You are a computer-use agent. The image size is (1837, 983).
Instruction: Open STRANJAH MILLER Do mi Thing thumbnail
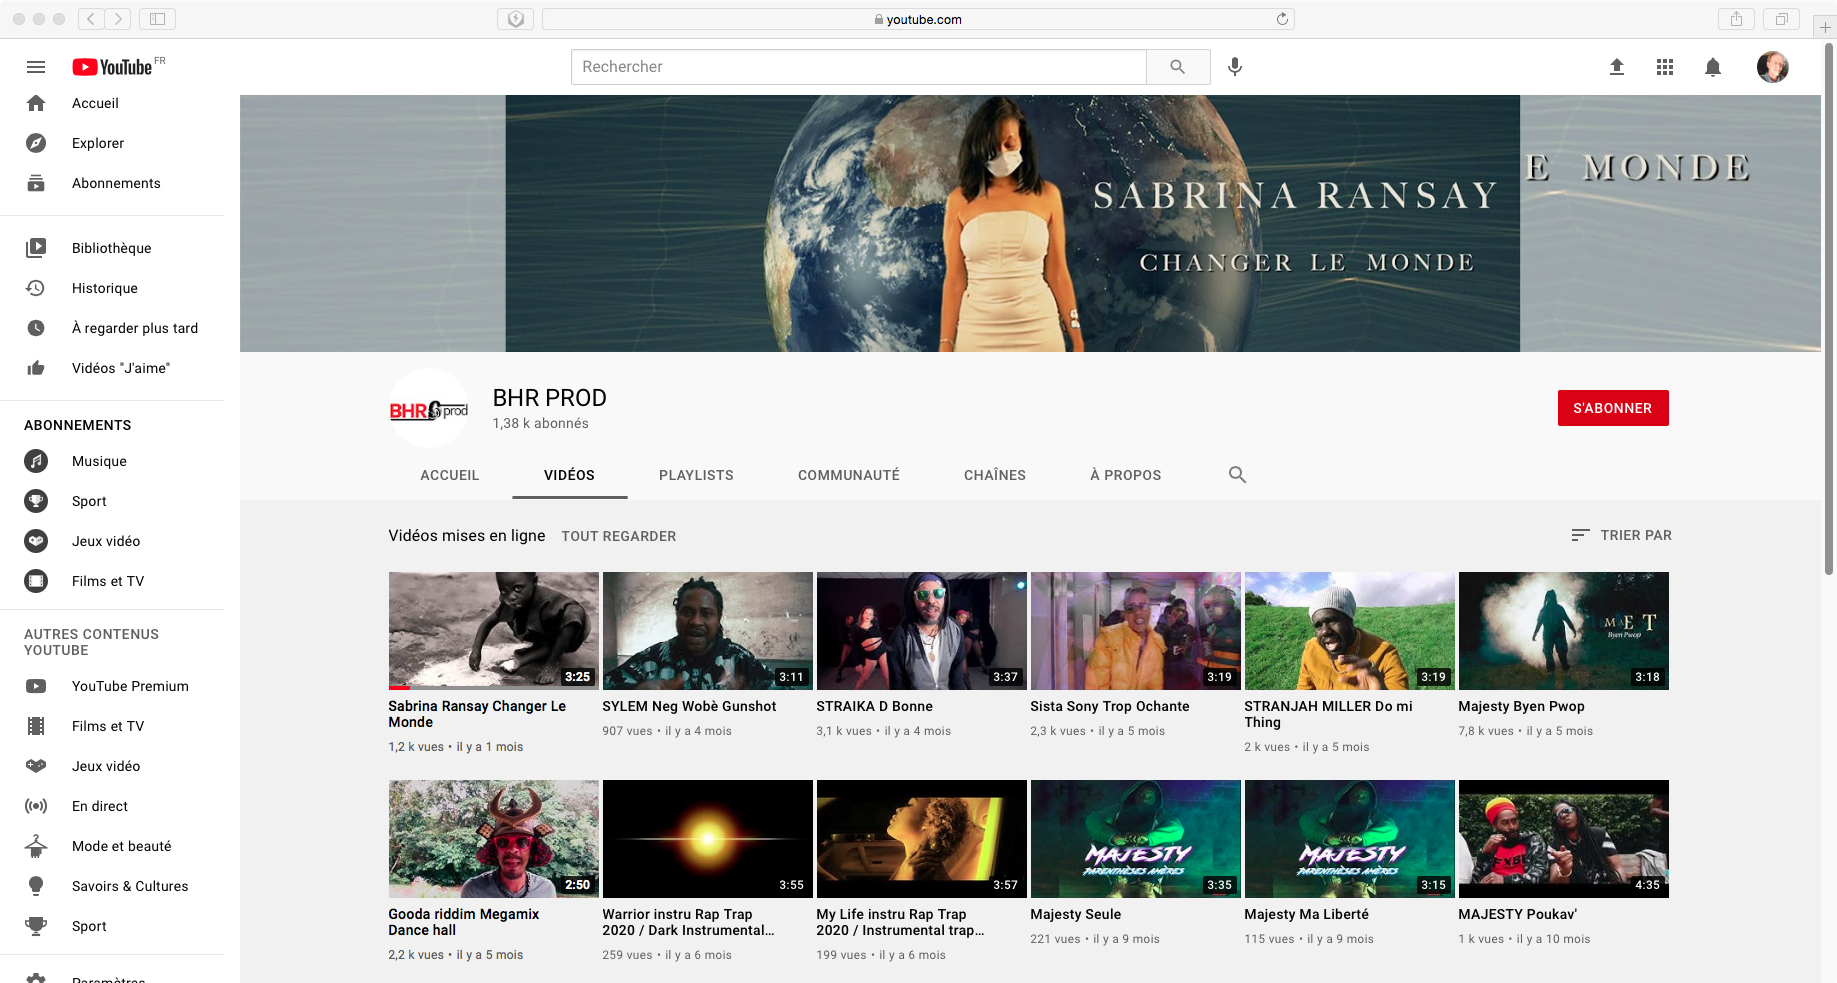(x=1350, y=631)
